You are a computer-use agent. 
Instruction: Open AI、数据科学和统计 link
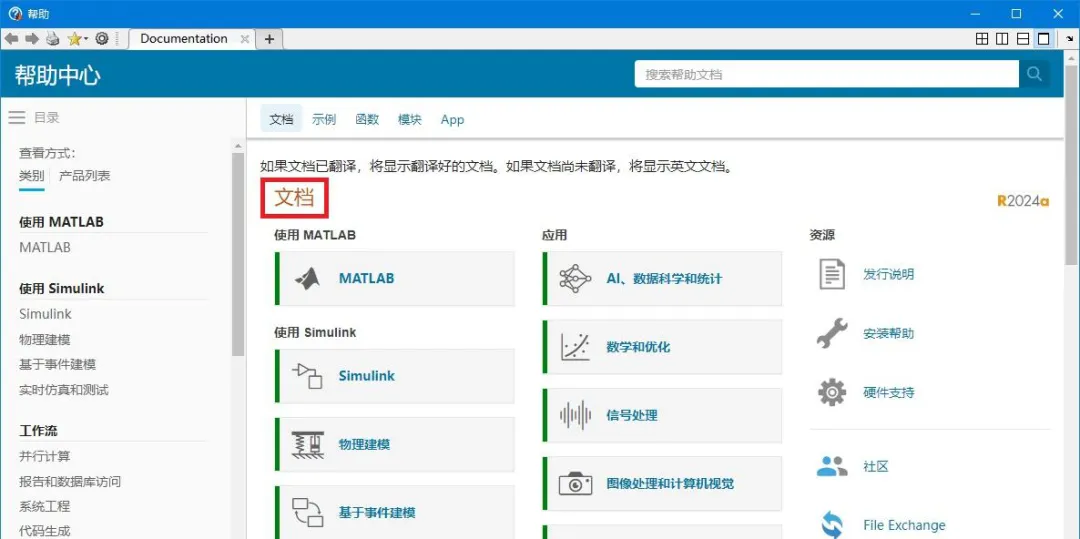click(664, 279)
